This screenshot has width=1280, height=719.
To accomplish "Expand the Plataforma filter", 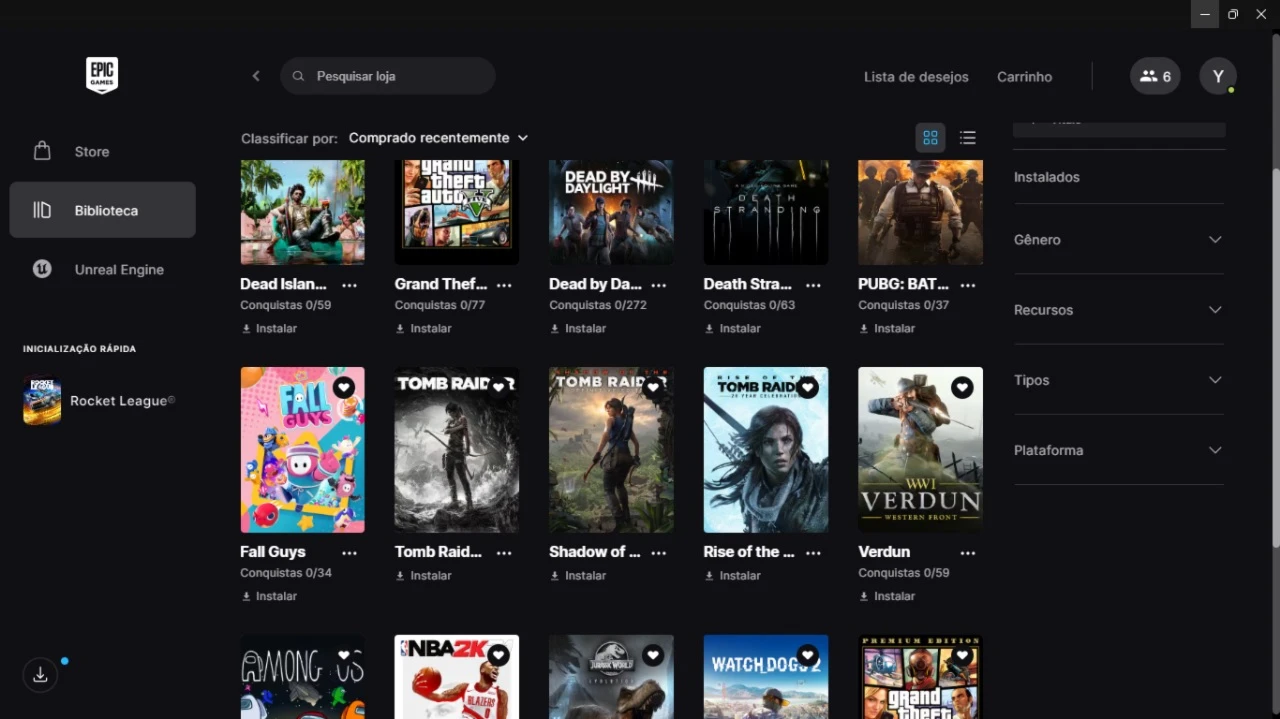I will coord(1119,450).
